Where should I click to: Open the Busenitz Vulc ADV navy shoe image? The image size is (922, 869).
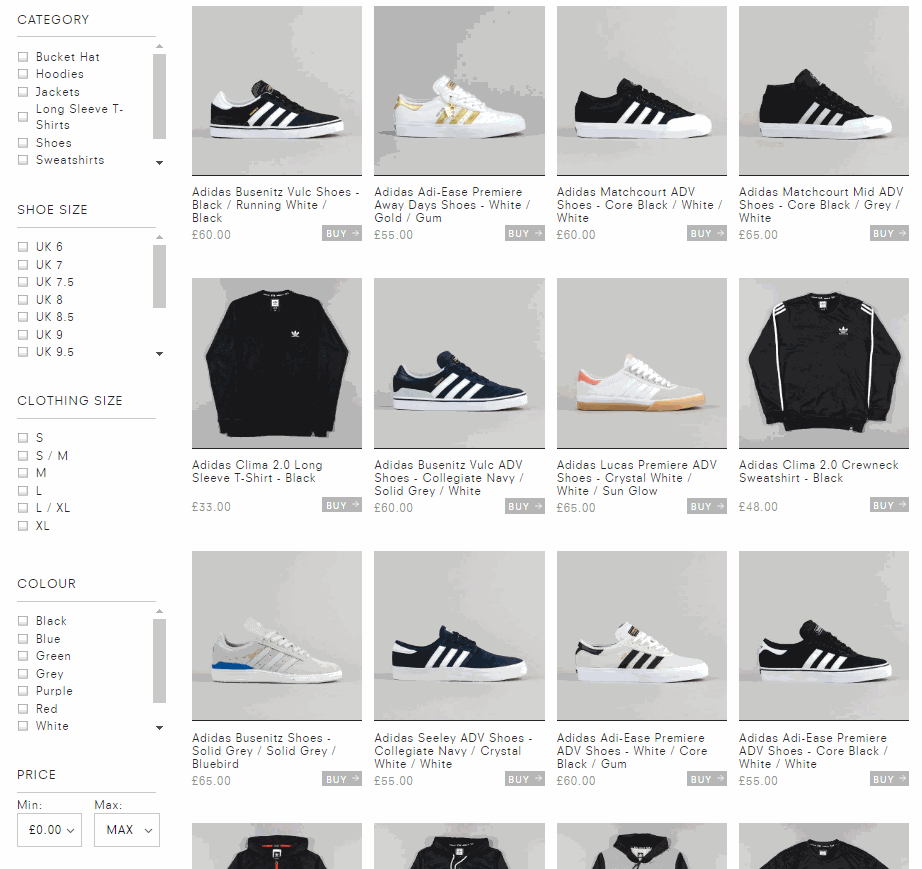click(x=459, y=363)
